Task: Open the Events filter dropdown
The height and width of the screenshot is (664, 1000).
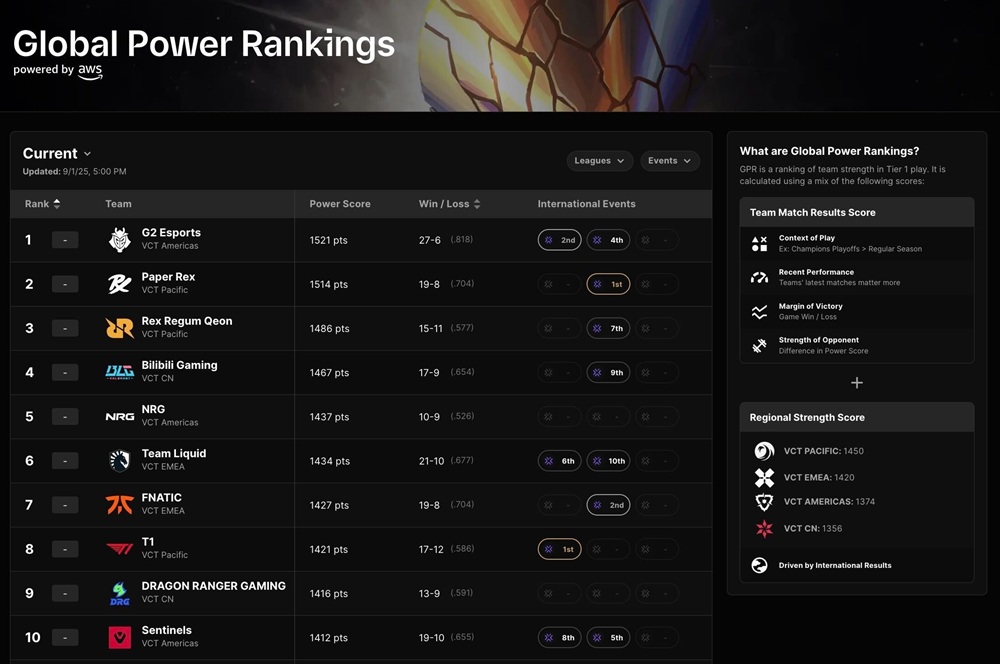Action: pos(669,160)
